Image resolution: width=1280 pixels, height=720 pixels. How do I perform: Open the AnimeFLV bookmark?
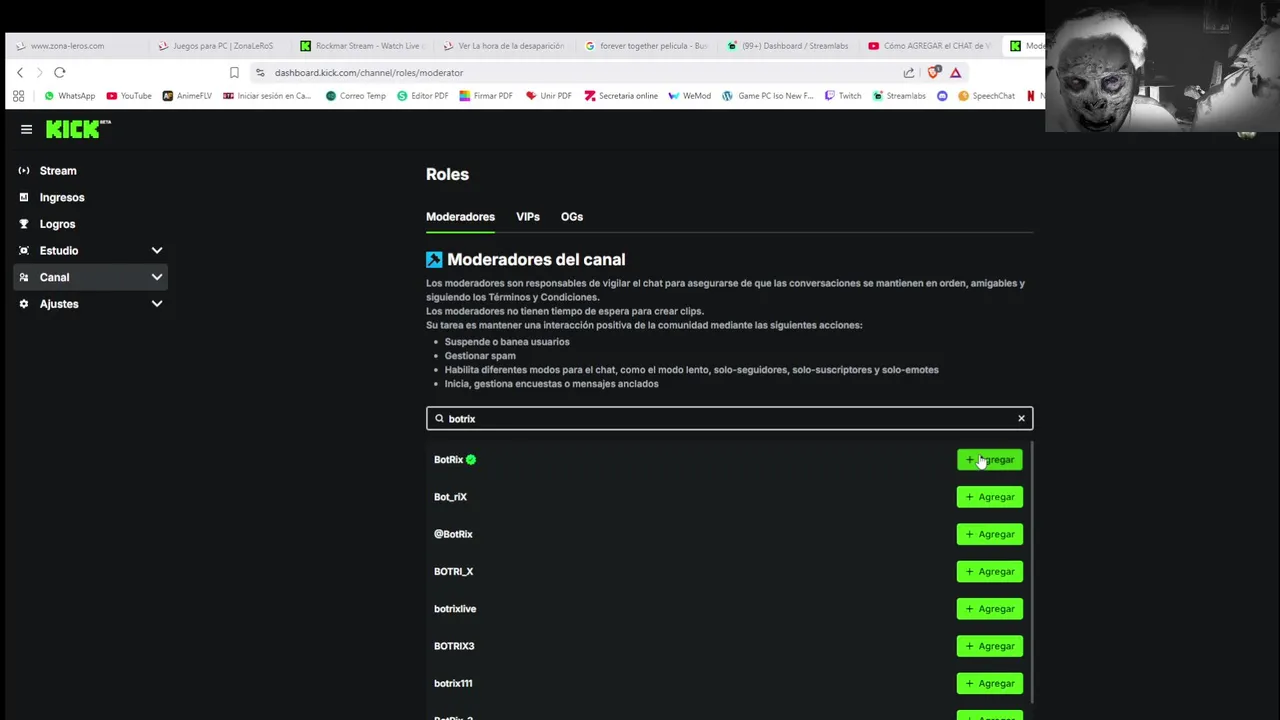tap(187, 96)
